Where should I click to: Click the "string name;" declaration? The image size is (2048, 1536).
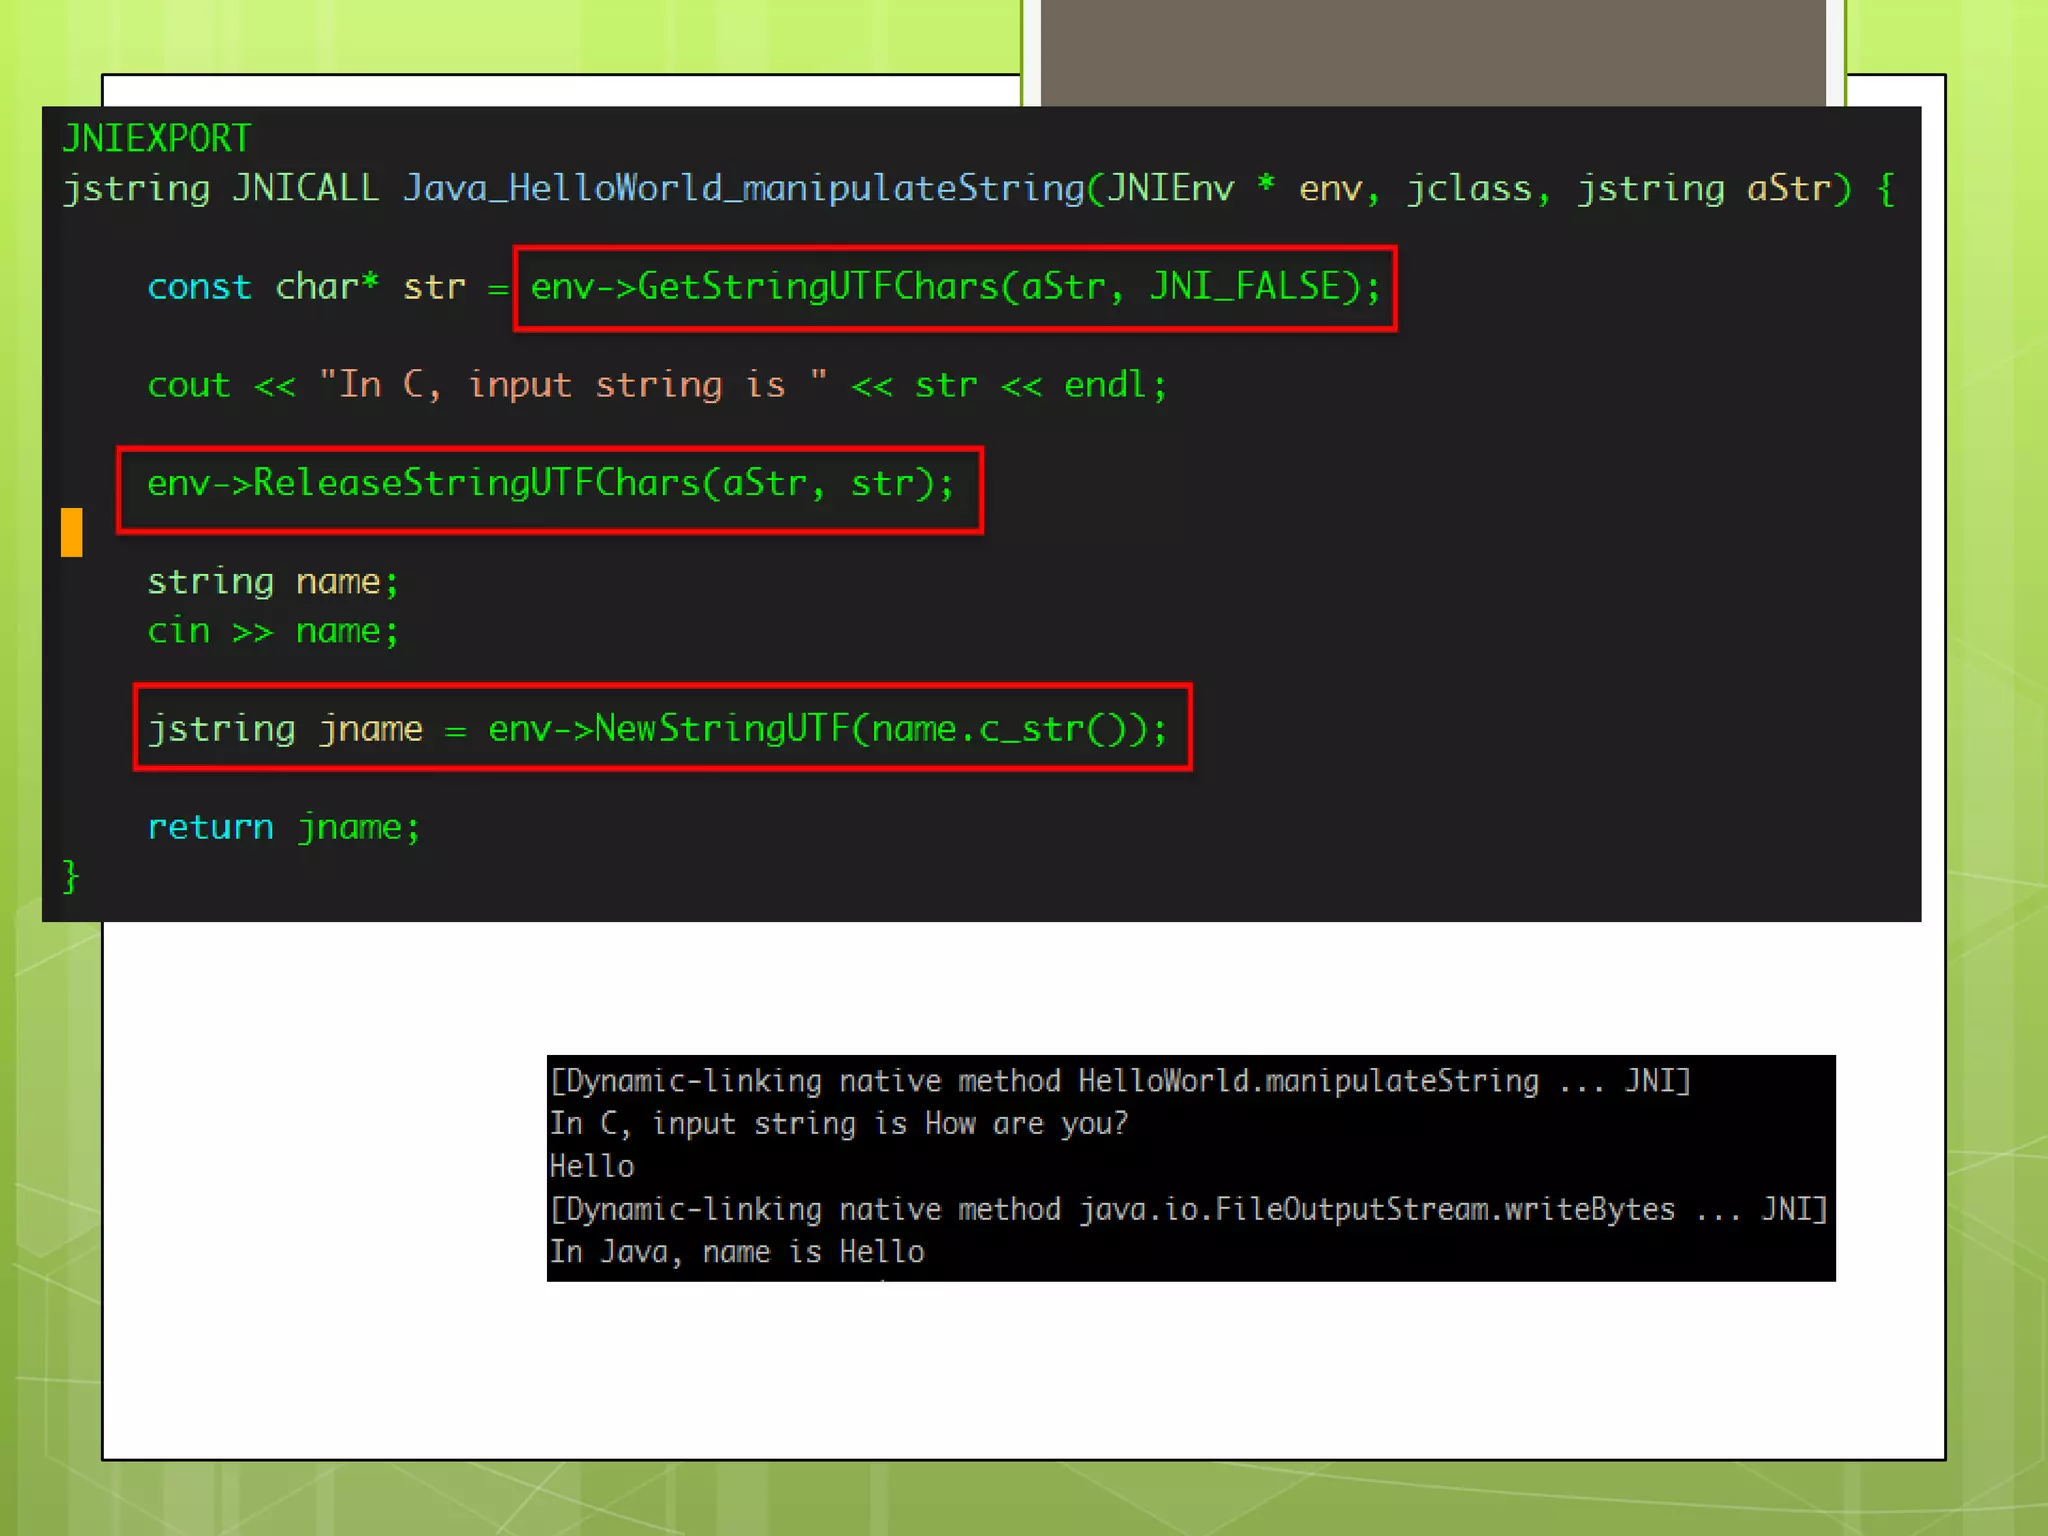(272, 582)
